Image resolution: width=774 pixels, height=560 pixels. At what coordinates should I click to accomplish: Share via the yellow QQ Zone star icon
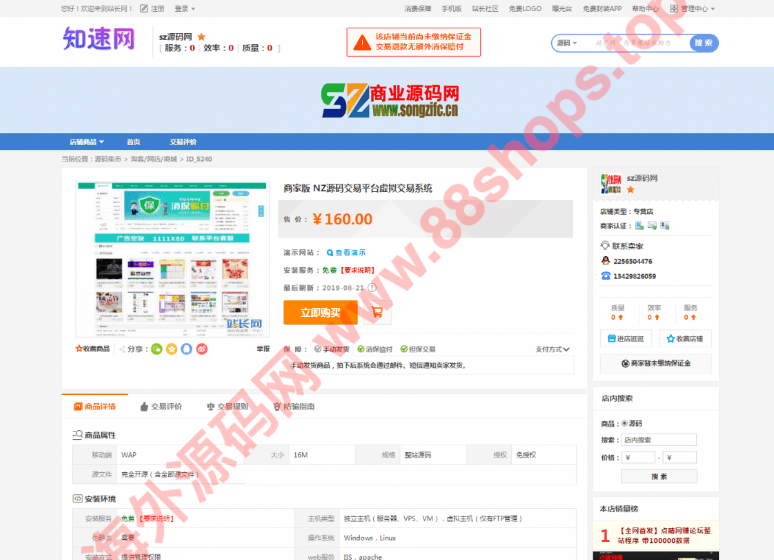coord(171,349)
